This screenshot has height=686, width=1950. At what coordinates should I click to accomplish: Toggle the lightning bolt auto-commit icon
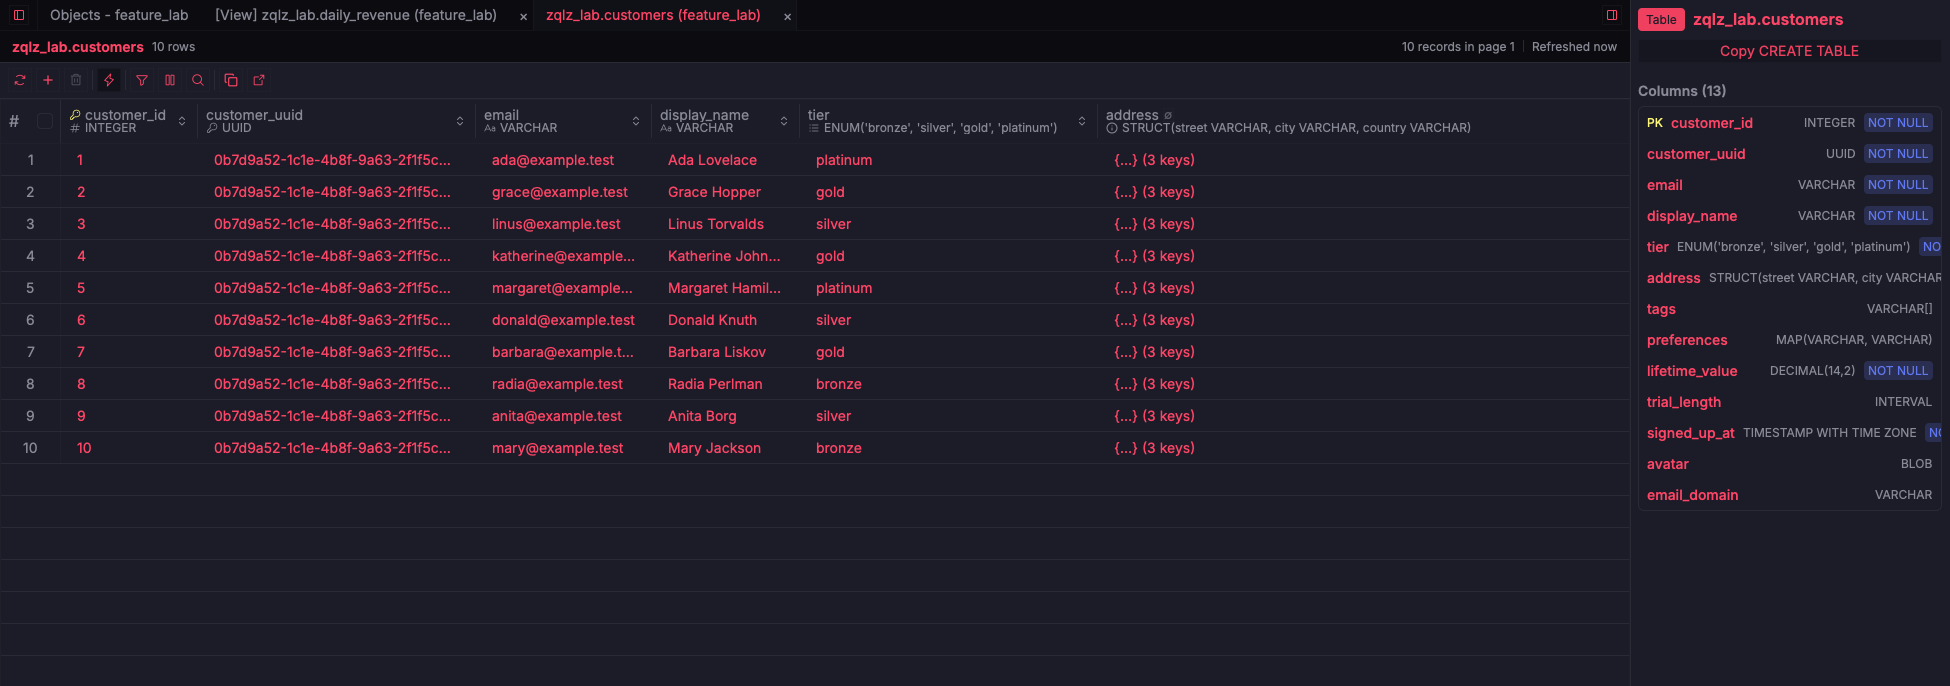109,80
